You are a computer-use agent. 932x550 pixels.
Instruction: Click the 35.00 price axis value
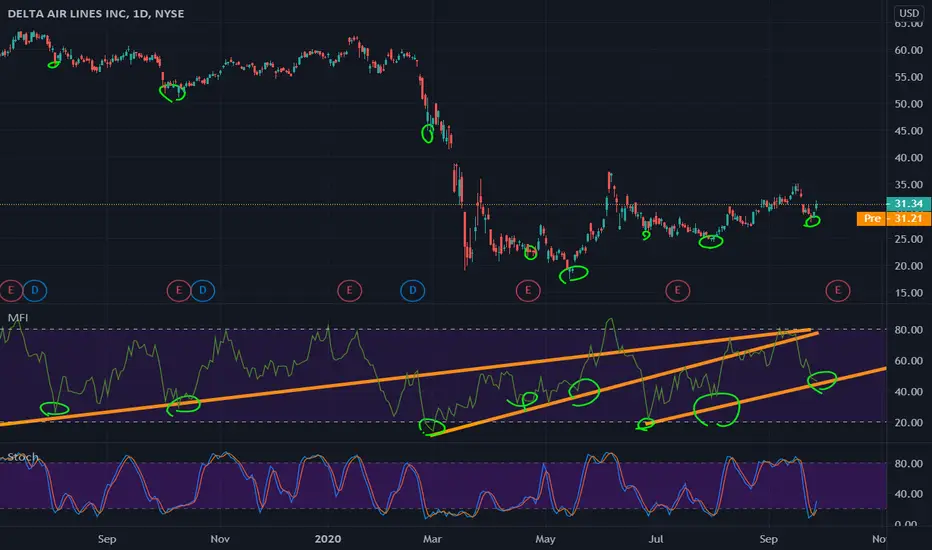(x=908, y=185)
